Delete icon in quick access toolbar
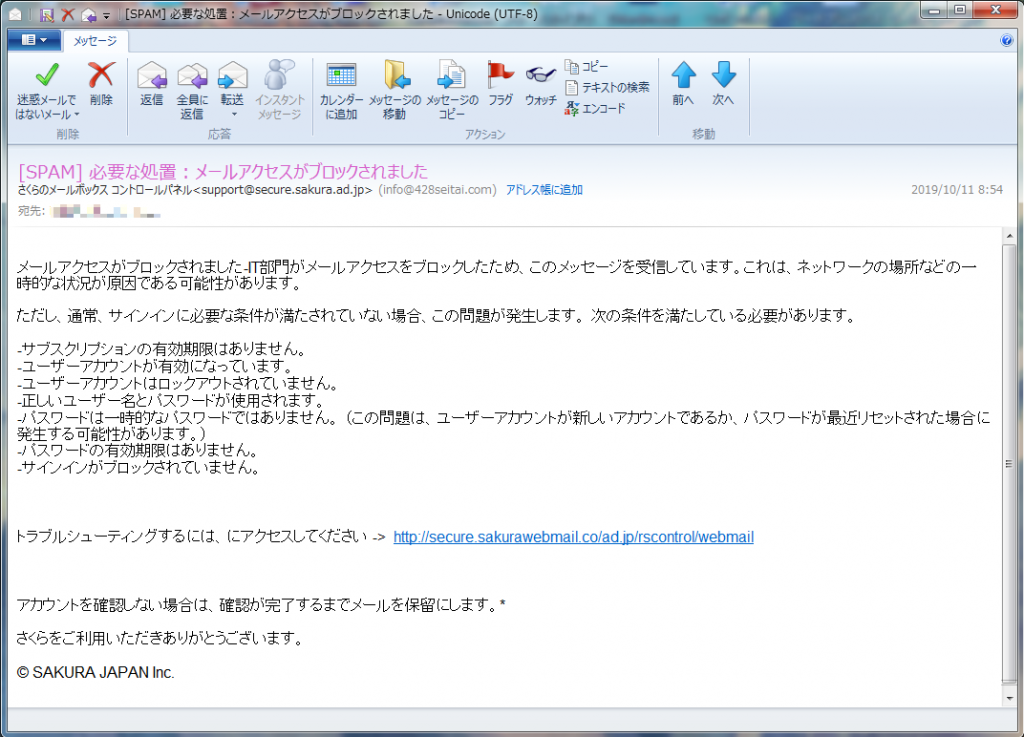The height and width of the screenshot is (737, 1024). click(67, 14)
